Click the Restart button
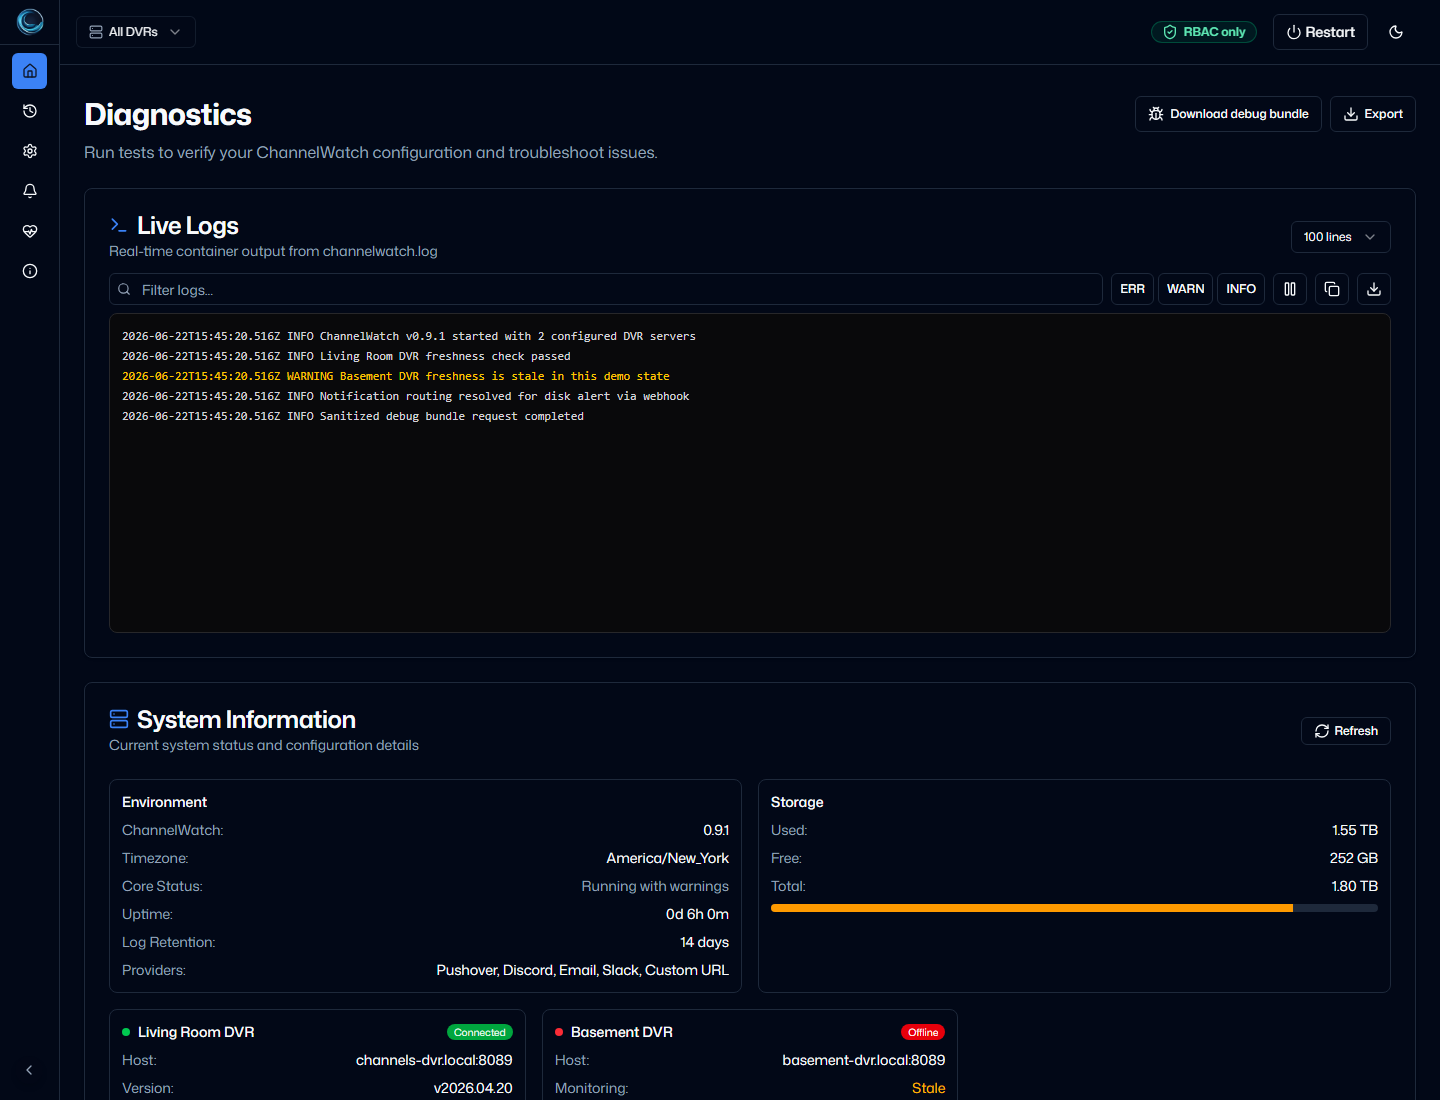 [x=1320, y=32]
